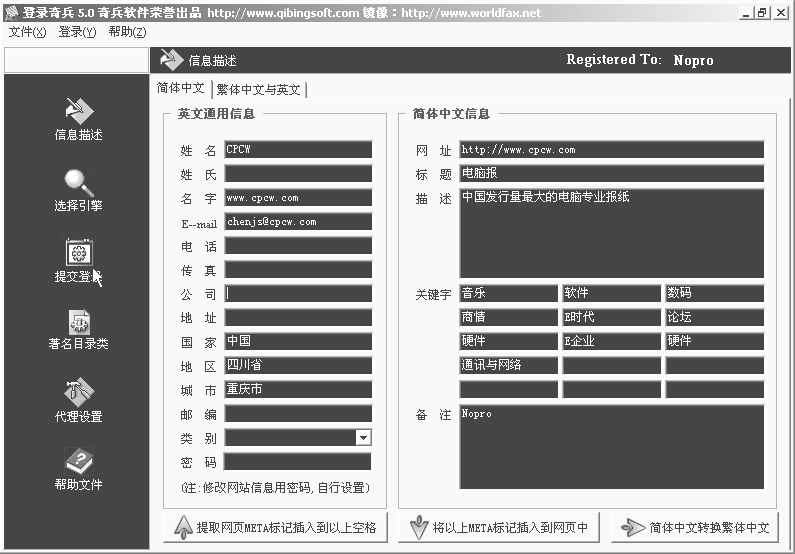
Task: Click the keyword field 数码
Action: [715, 293]
